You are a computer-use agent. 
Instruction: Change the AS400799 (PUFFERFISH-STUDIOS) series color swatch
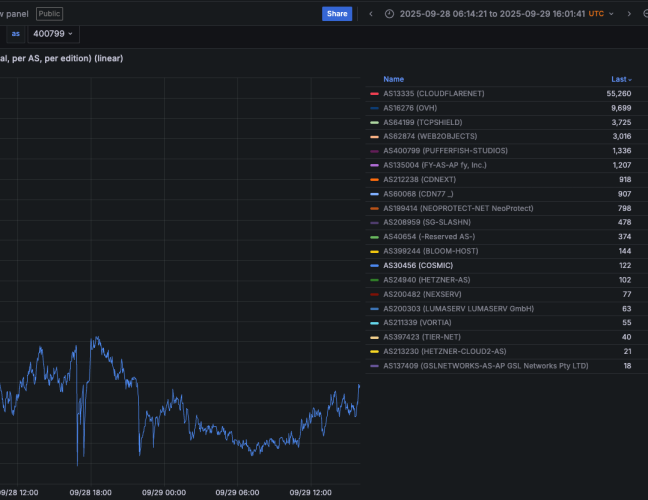[374, 150]
